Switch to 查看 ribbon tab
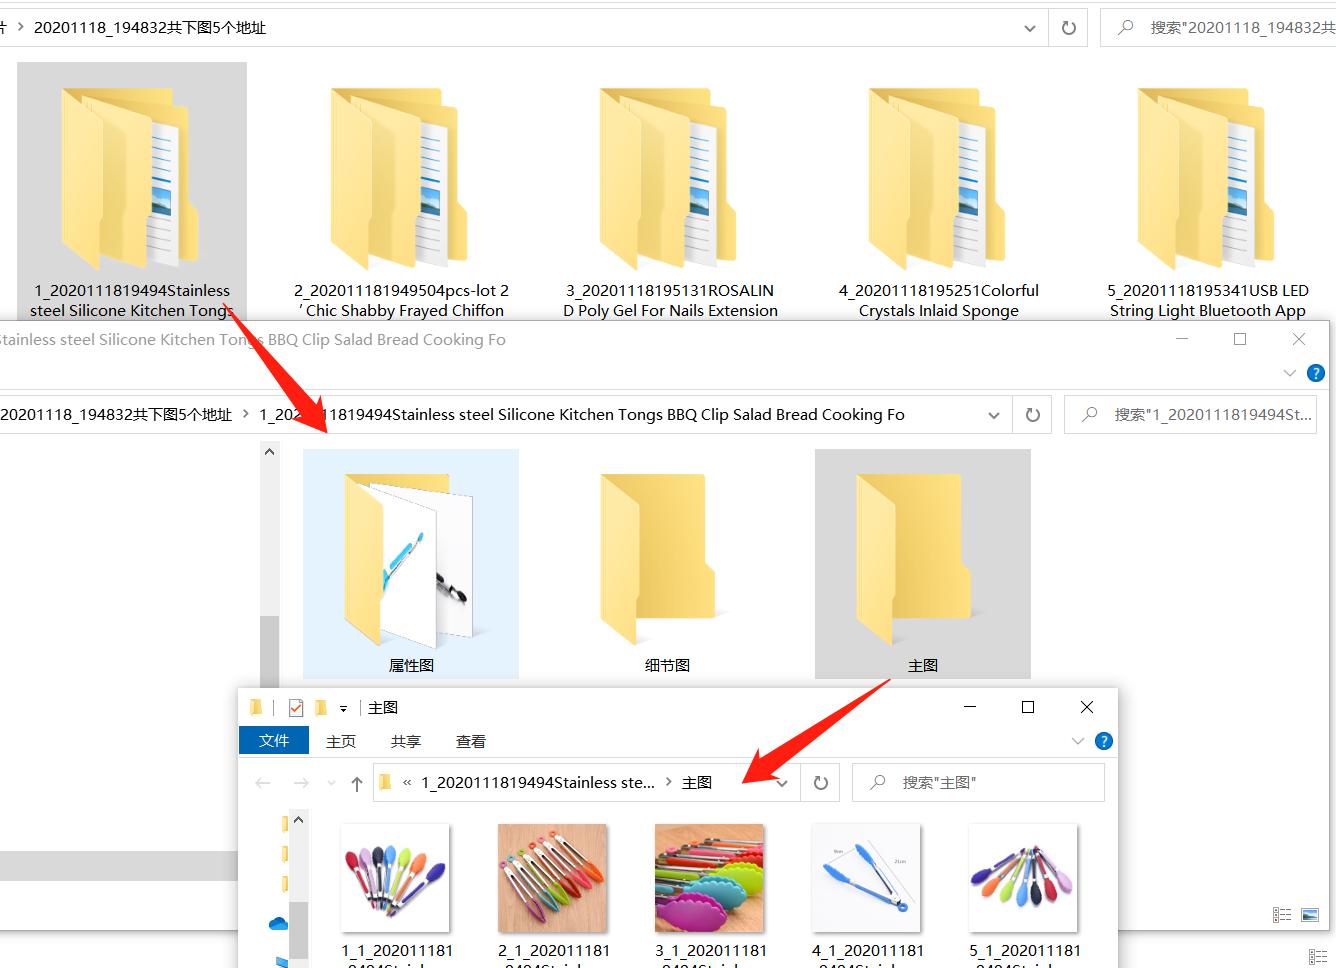Image resolution: width=1336 pixels, height=968 pixels. (471, 741)
